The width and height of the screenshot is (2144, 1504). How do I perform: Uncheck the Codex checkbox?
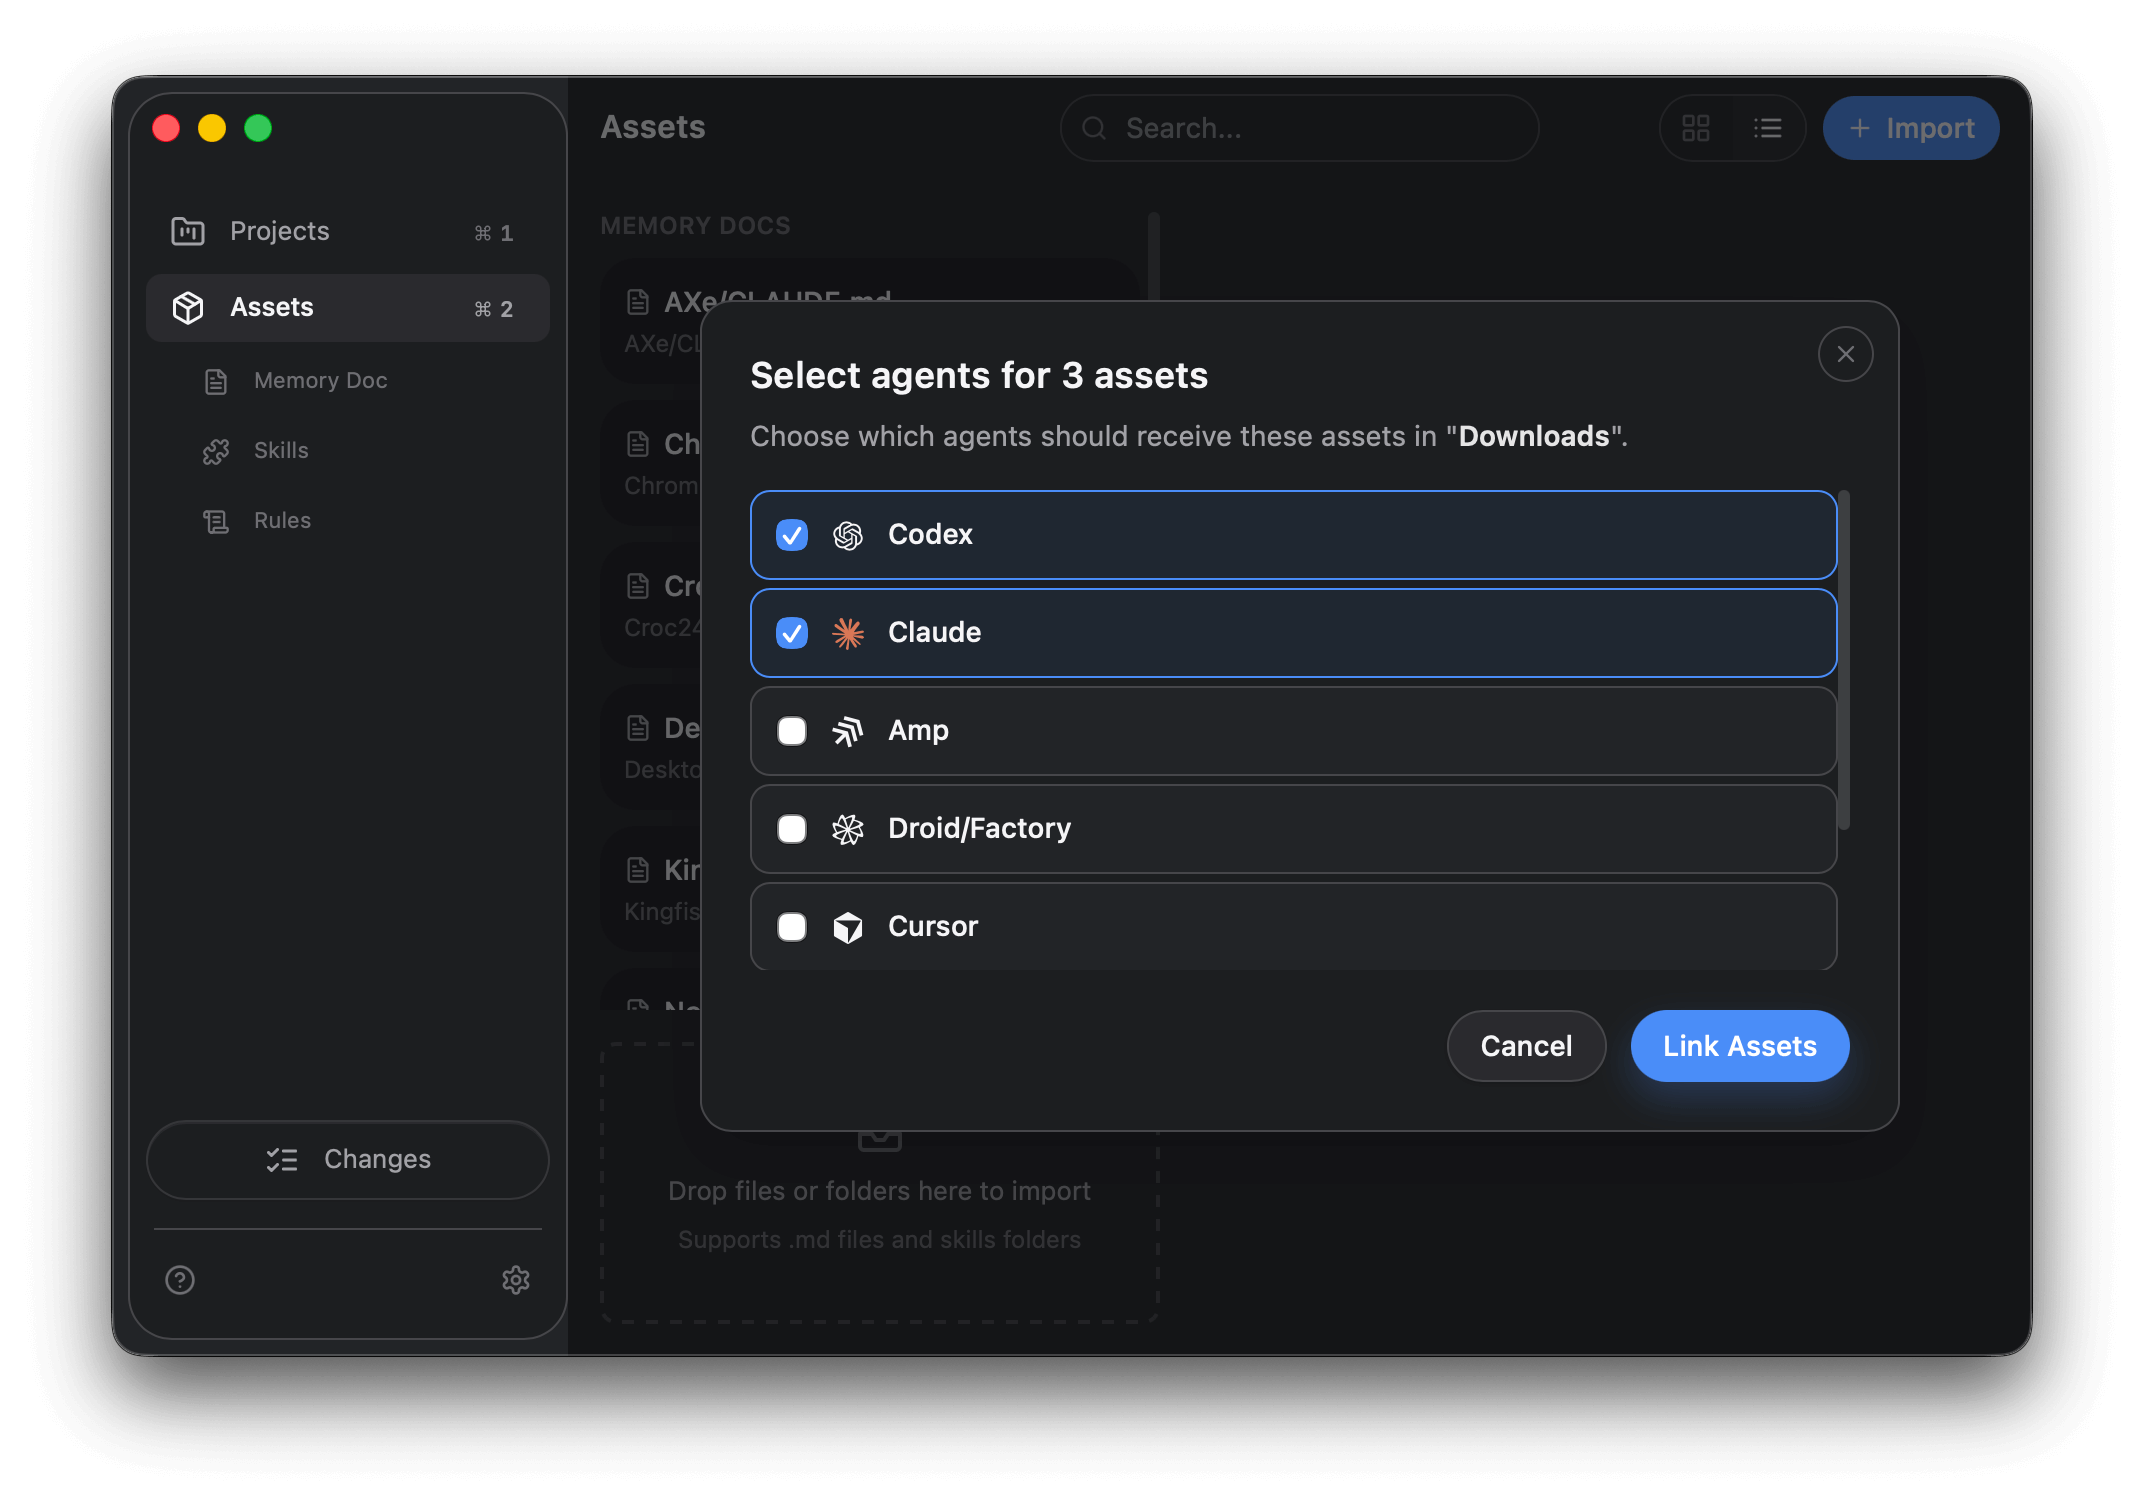click(792, 535)
